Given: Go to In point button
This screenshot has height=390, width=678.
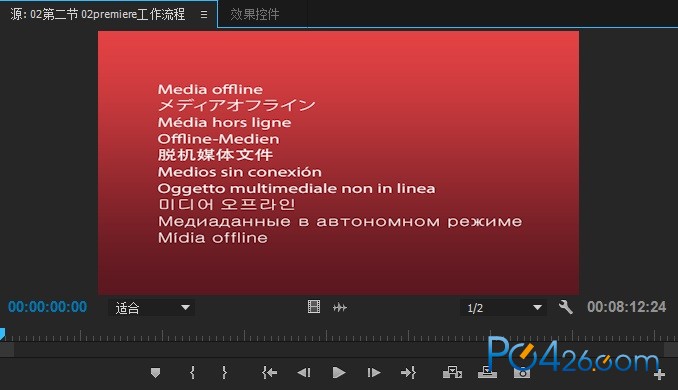Looking at the screenshot, I should (269, 372).
